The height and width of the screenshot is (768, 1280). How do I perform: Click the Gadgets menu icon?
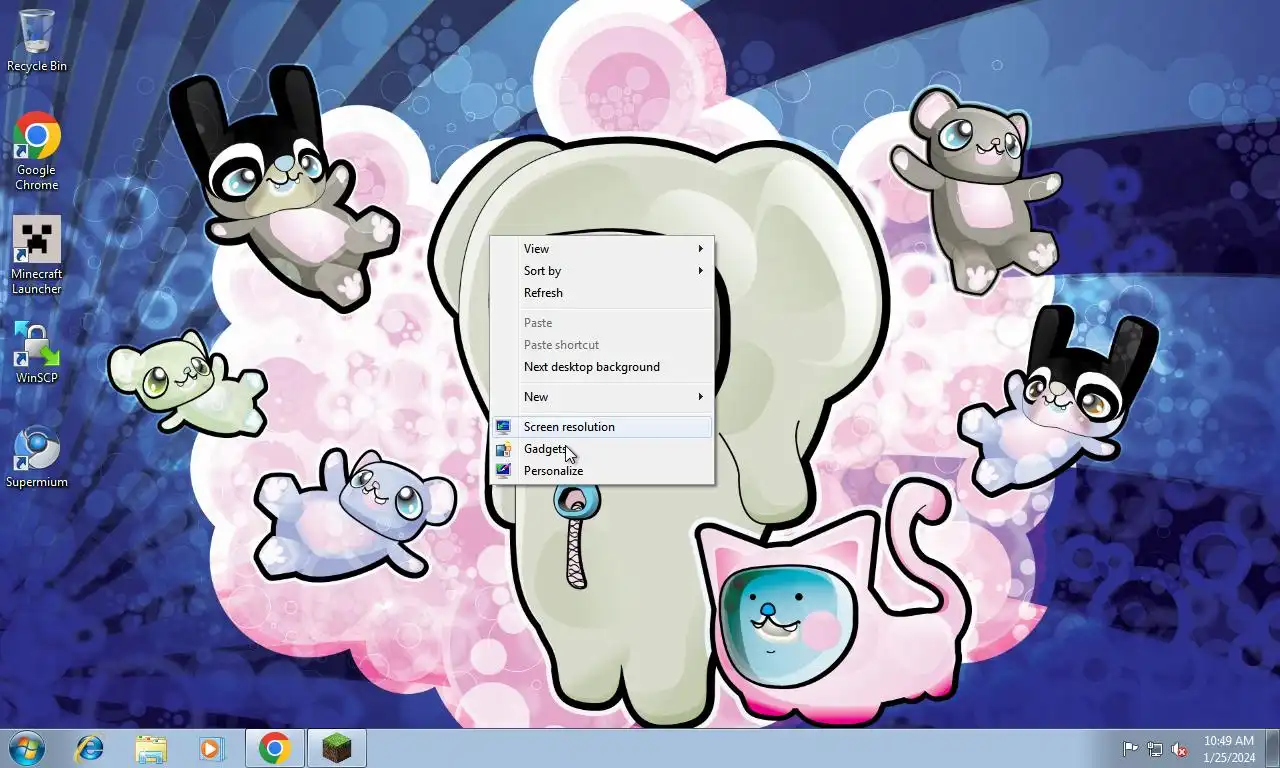pyautogui.click(x=504, y=449)
